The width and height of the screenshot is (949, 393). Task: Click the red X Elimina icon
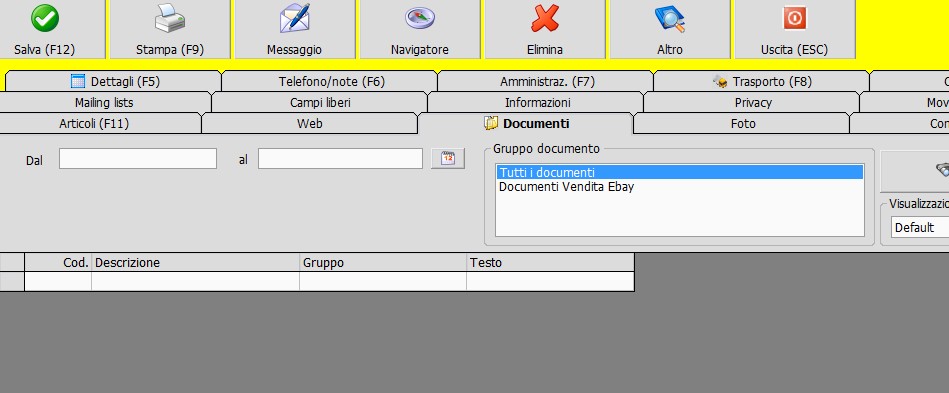pos(545,18)
